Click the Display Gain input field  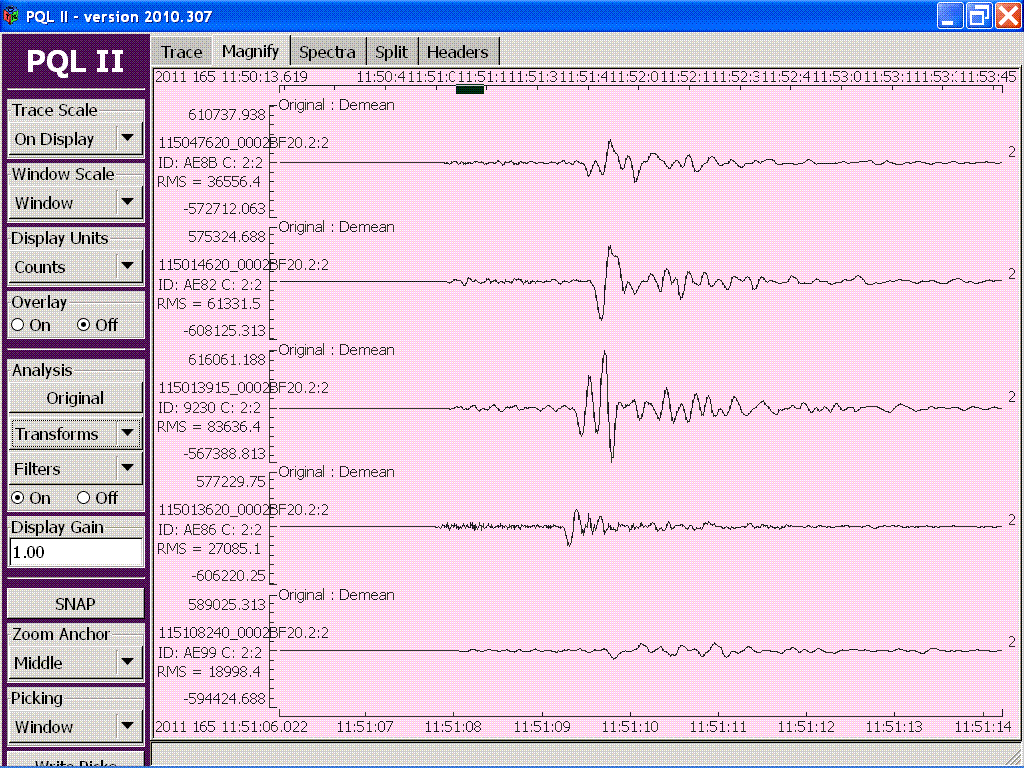(x=76, y=552)
